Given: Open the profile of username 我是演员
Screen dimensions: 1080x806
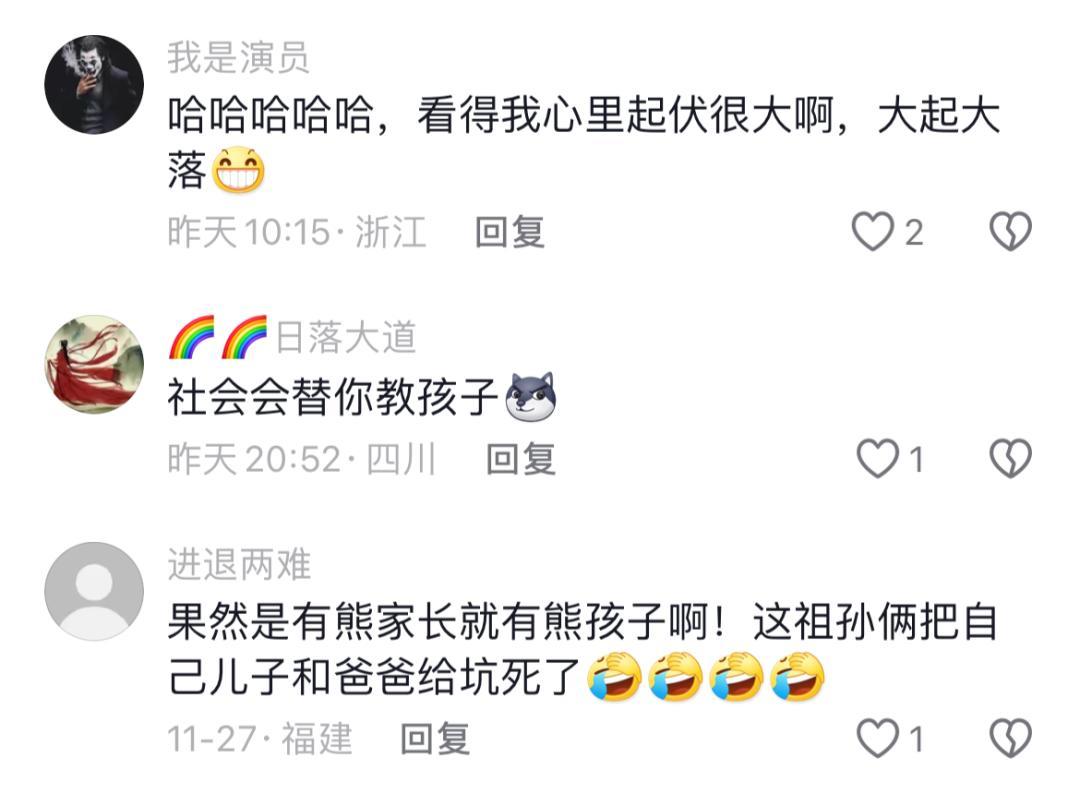Looking at the screenshot, I should click(238, 57).
